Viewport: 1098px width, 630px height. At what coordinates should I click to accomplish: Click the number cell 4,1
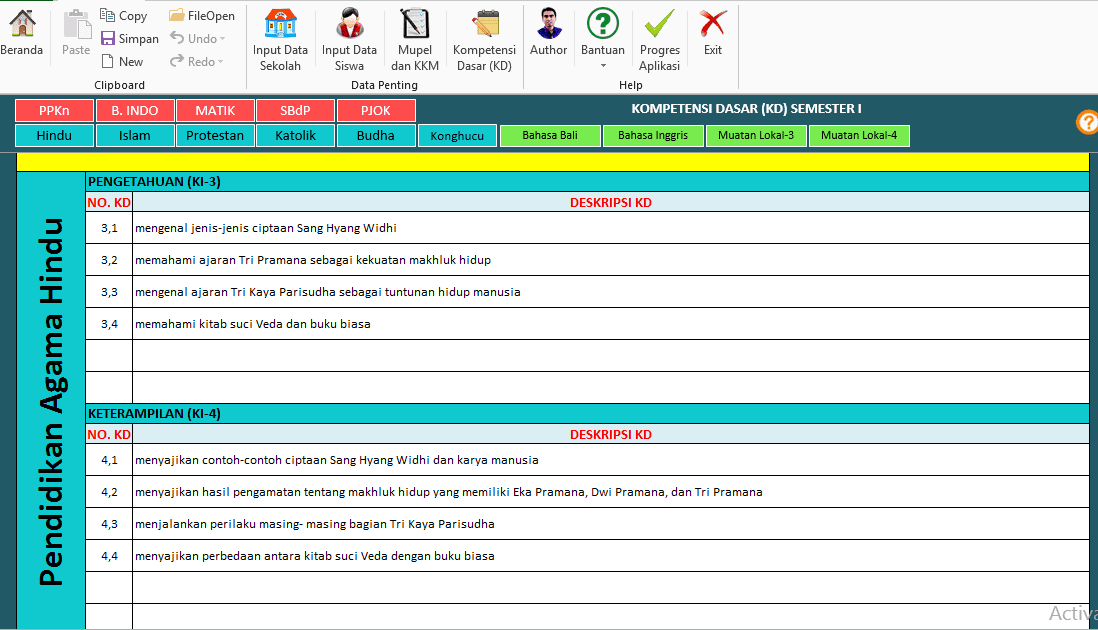(x=109, y=460)
